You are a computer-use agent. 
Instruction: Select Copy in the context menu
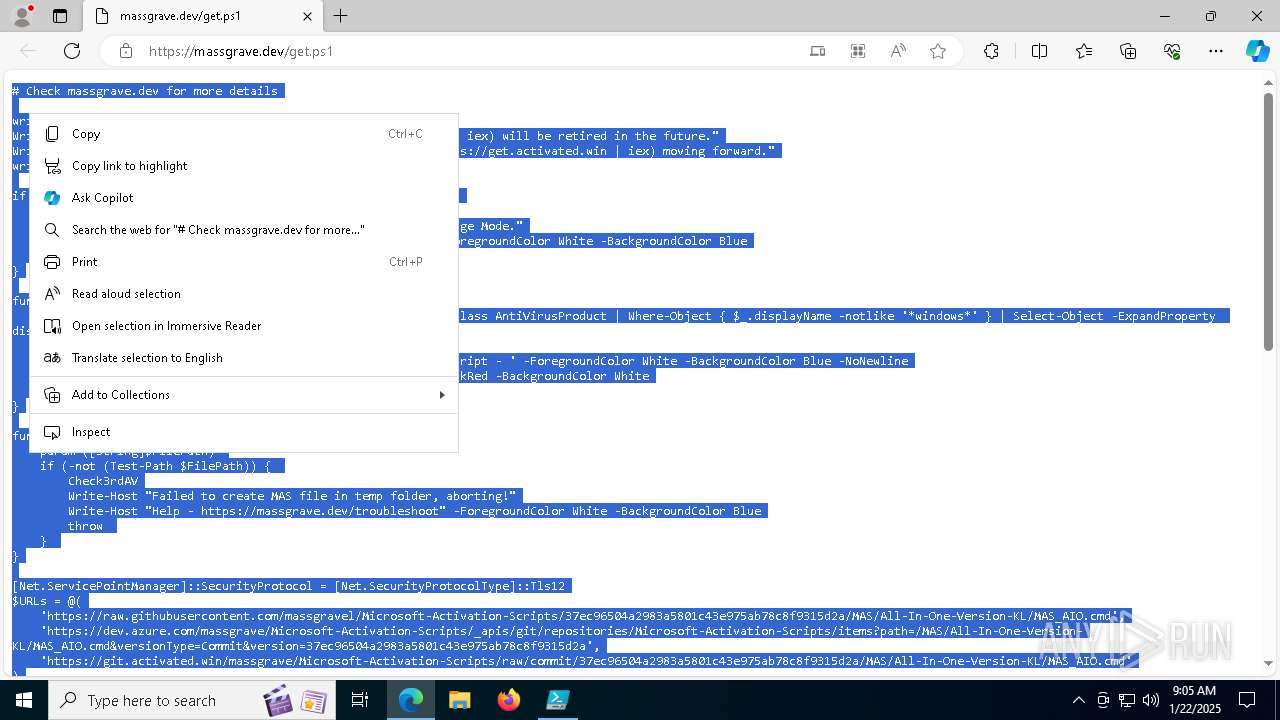(x=244, y=134)
